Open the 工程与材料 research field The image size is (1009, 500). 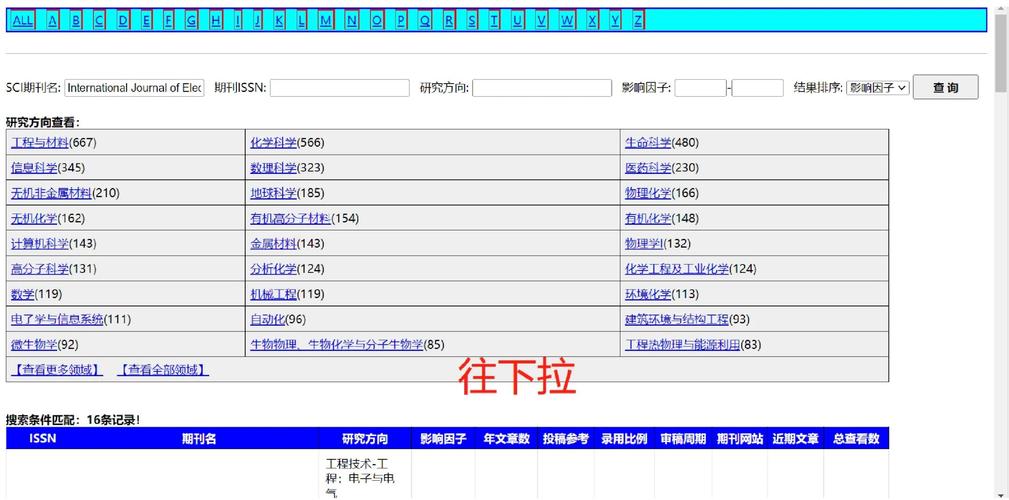coord(40,142)
